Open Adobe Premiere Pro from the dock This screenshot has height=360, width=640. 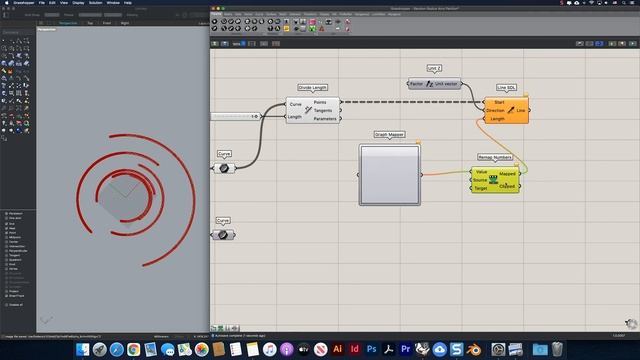tap(405, 349)
